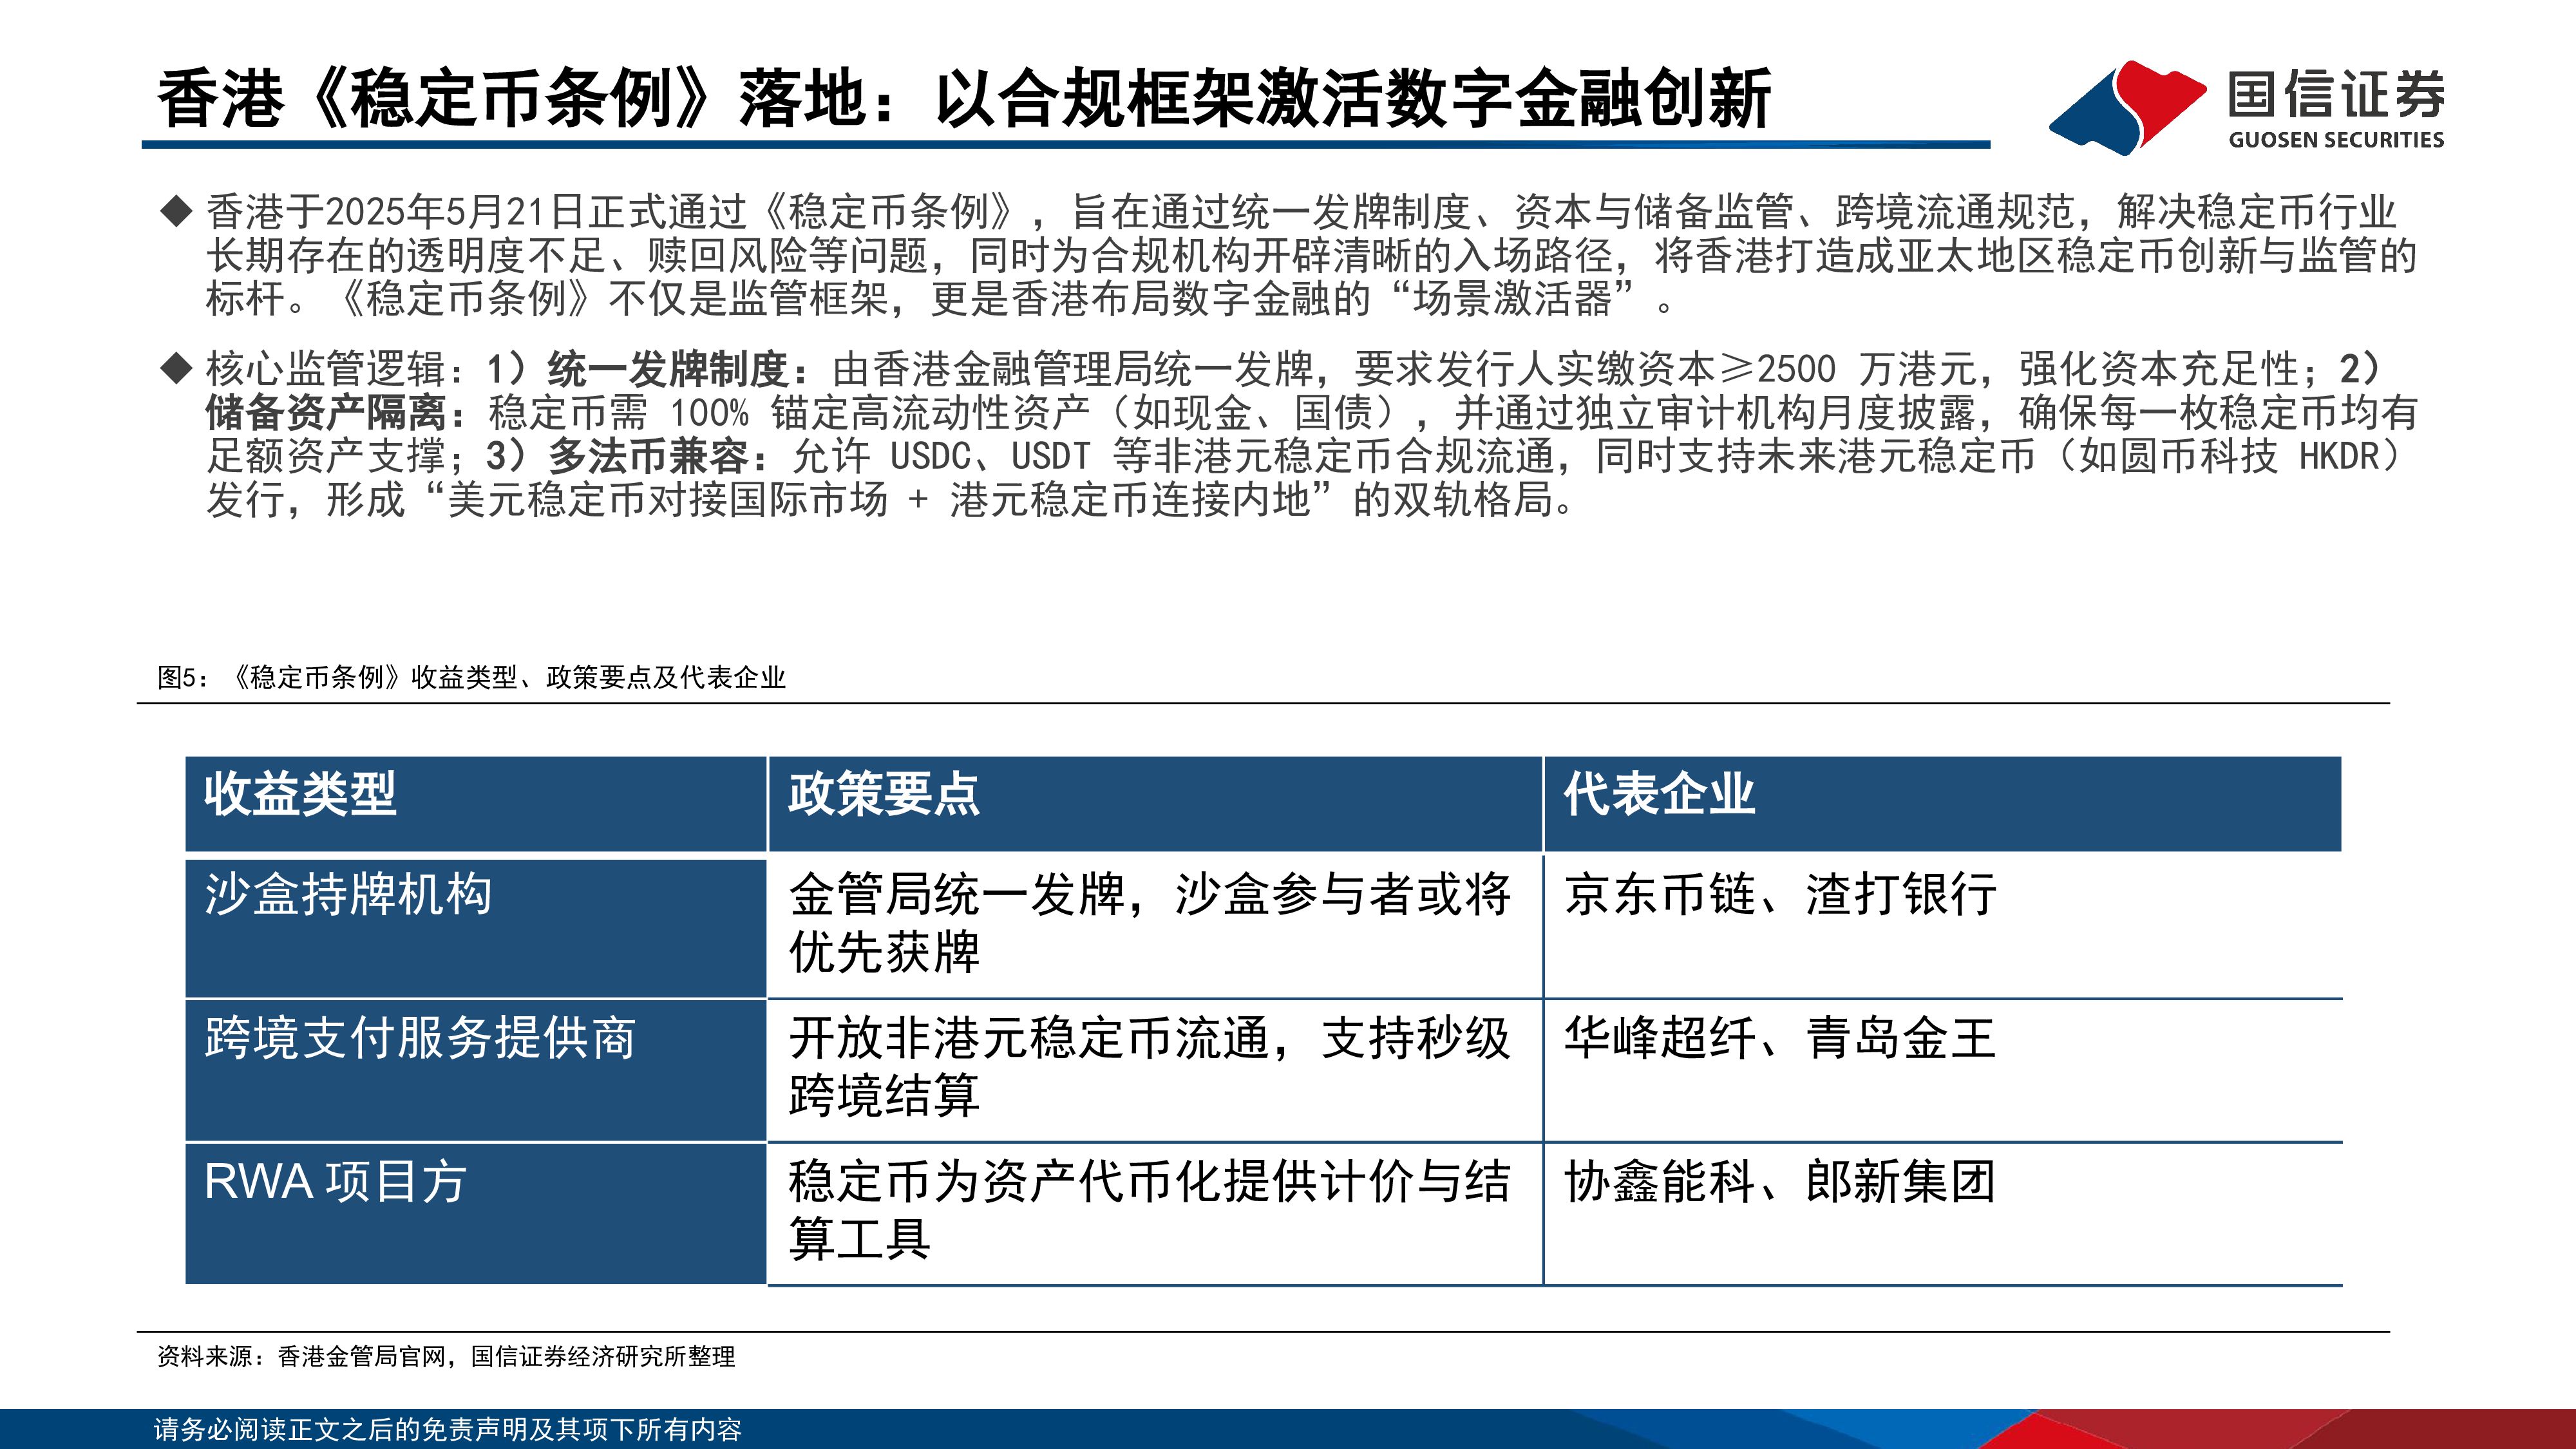
Task: Click the source note 资料来源：香港金管局官网
Action: coord(446,1356)
